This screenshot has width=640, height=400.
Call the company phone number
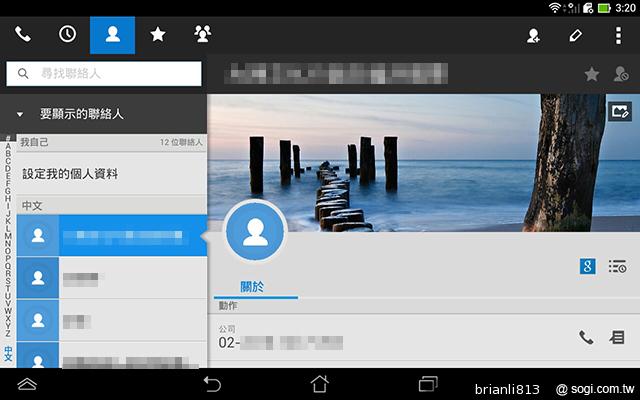[x=586, y=338]
